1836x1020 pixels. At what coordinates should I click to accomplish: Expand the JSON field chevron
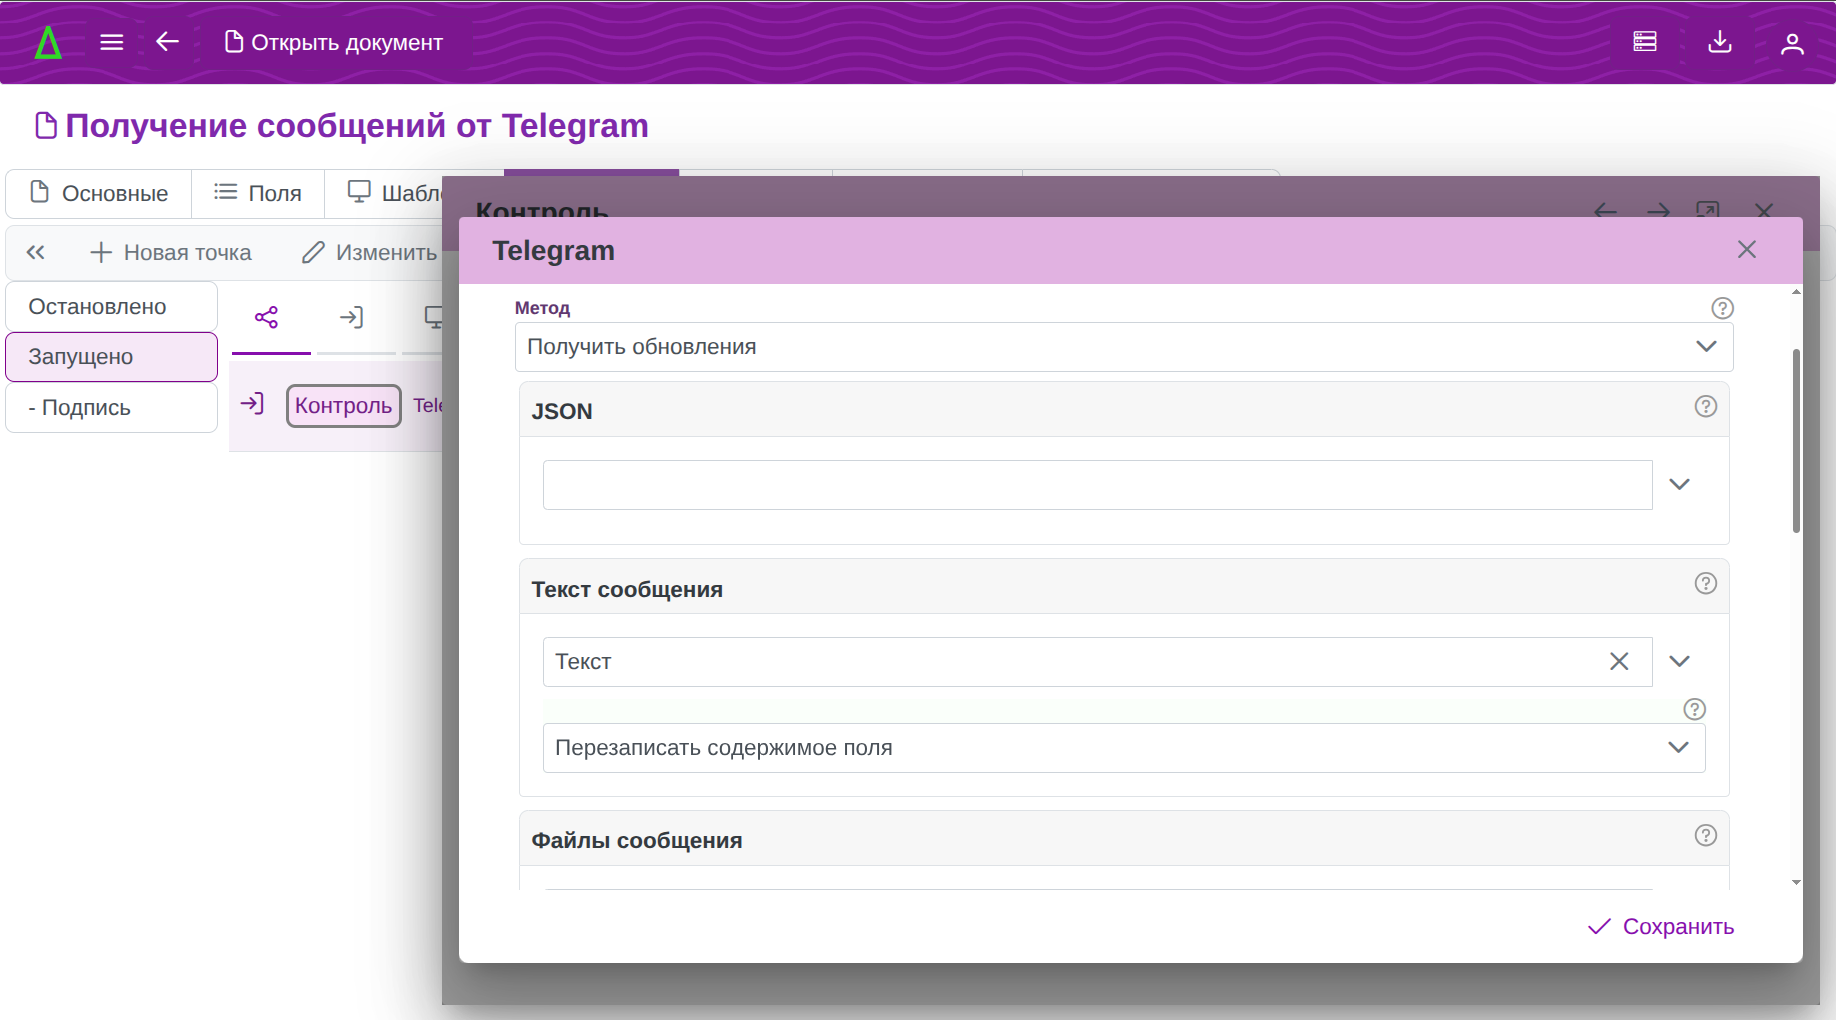1680,485
